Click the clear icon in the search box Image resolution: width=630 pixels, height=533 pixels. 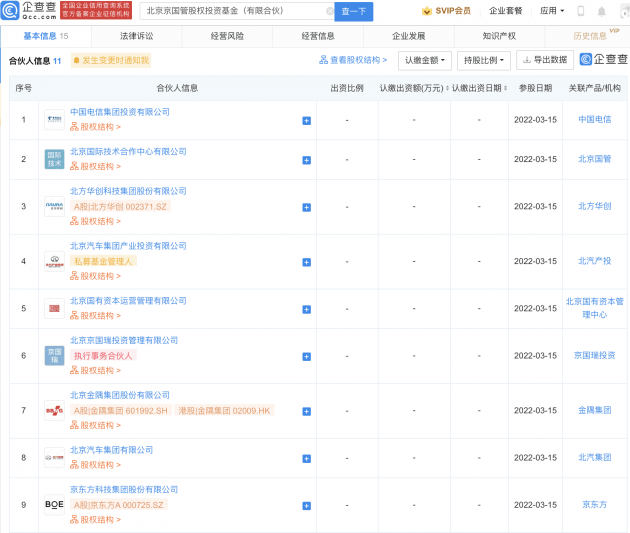(328, 12)
